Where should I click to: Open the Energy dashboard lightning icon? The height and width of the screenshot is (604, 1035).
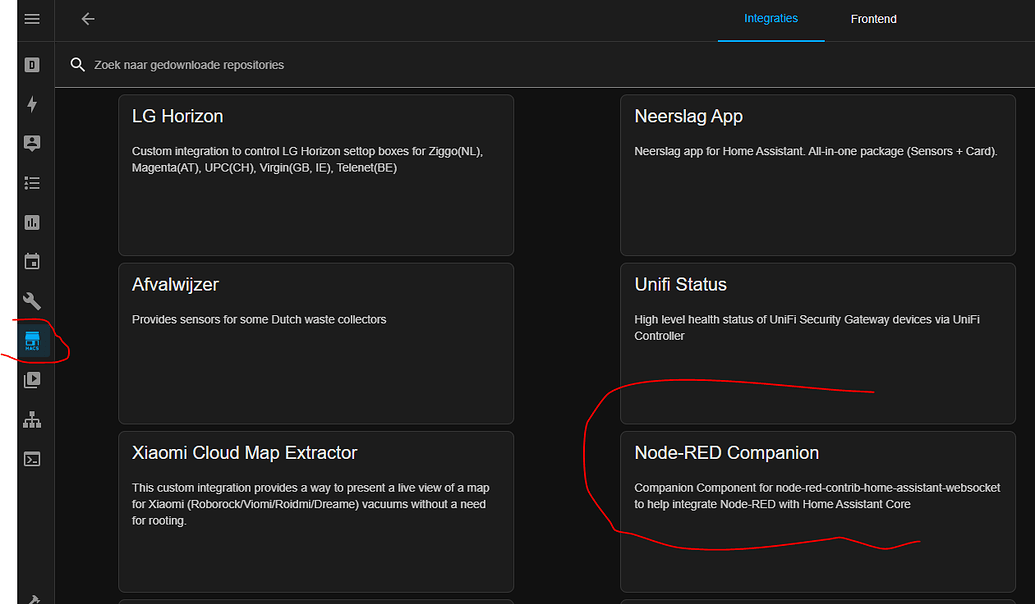(x=31, y=104)
